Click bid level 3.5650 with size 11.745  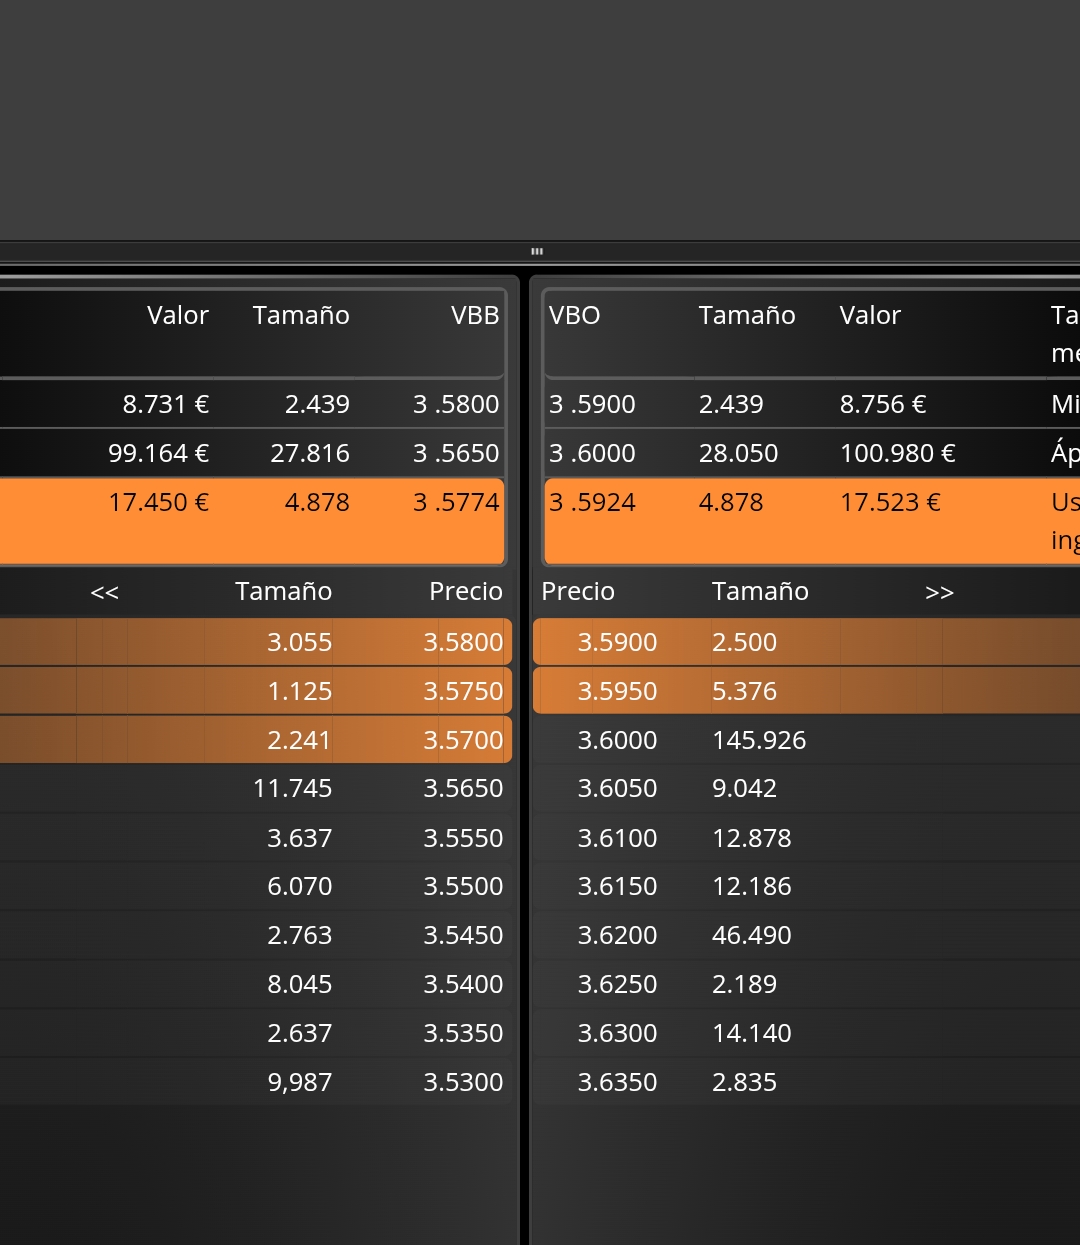click(x=256, y=789)
